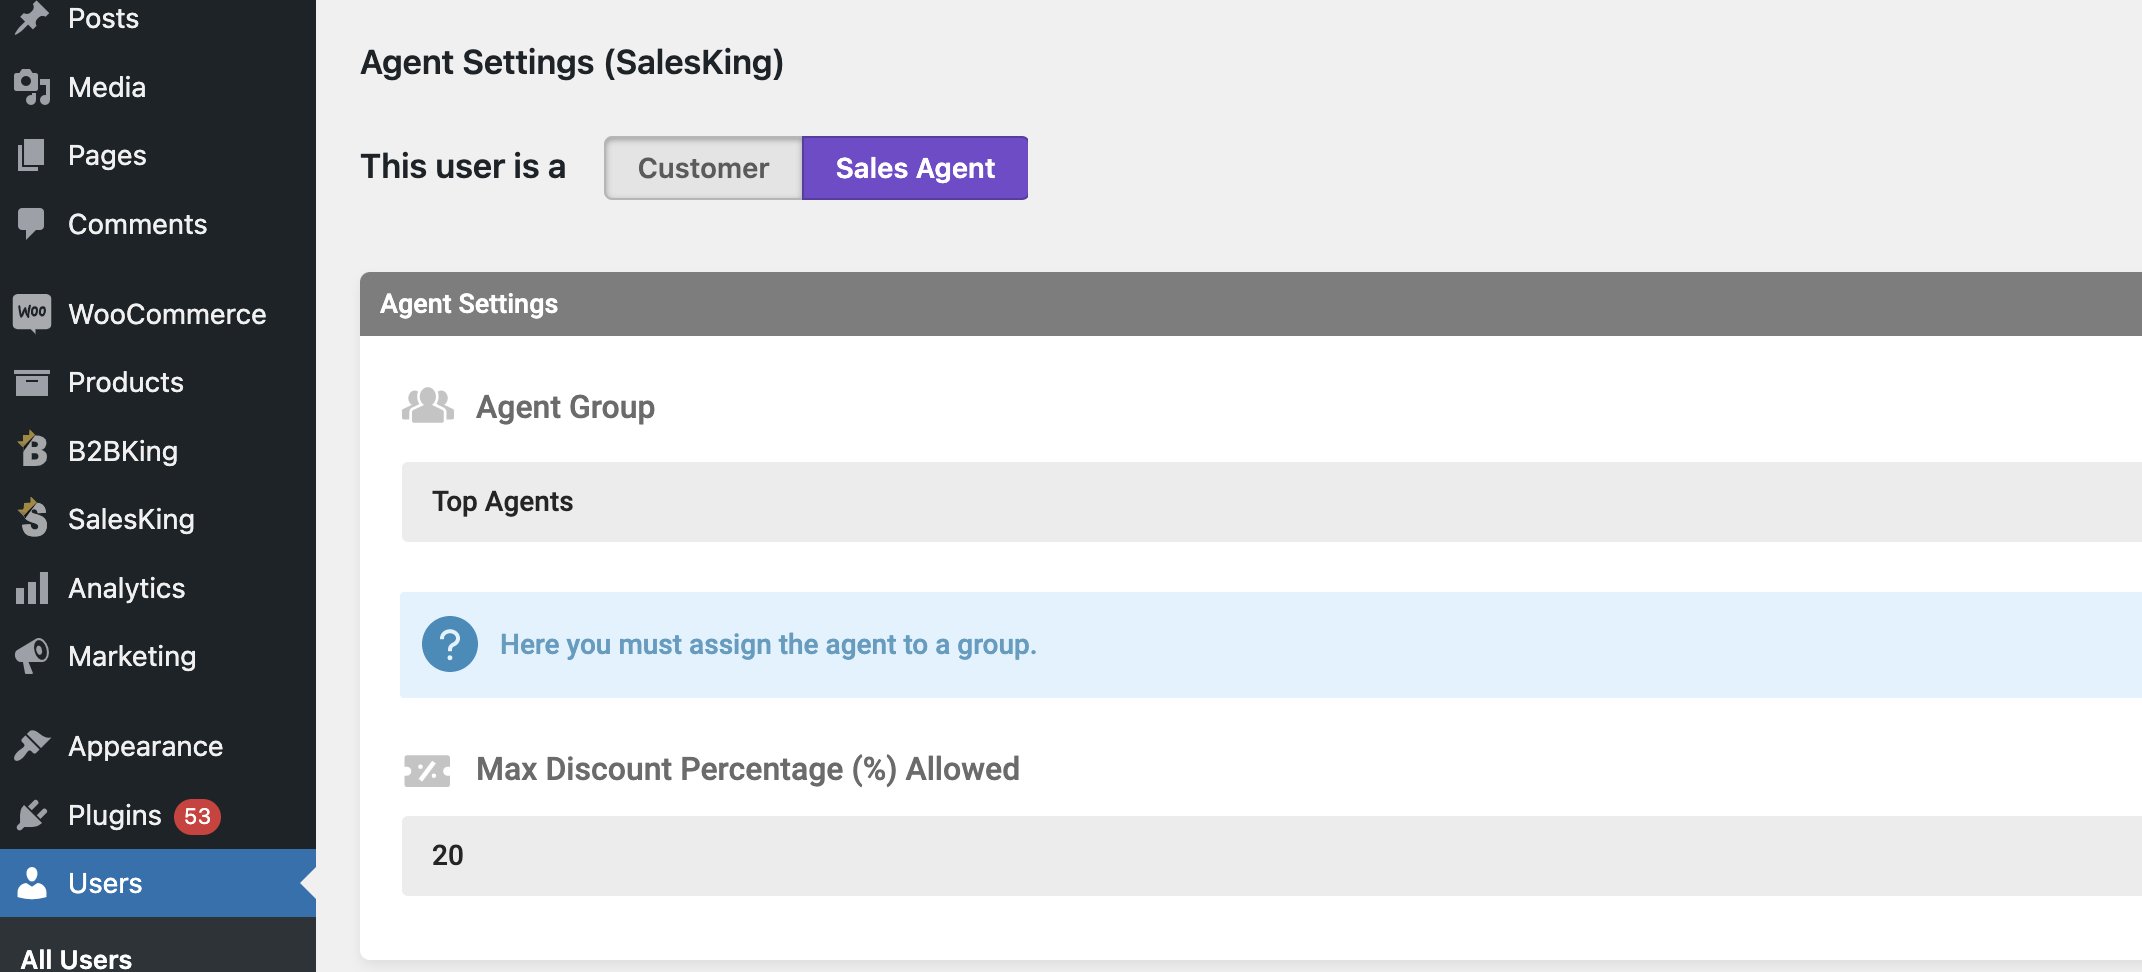2142x972 pixels.
Task: Click the WooCommerce logo icon
Action: coord(32,313)
